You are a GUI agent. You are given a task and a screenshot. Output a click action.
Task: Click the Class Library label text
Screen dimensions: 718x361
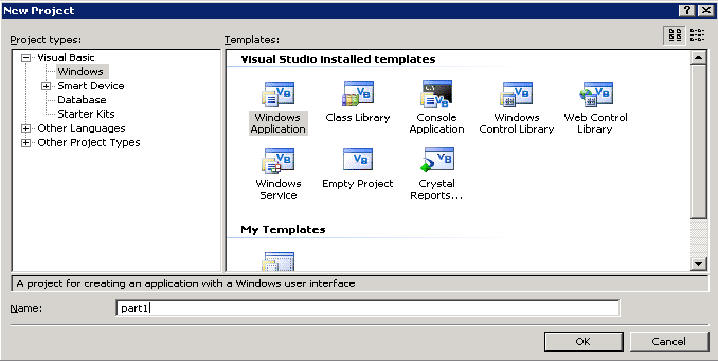coord(358,118)
